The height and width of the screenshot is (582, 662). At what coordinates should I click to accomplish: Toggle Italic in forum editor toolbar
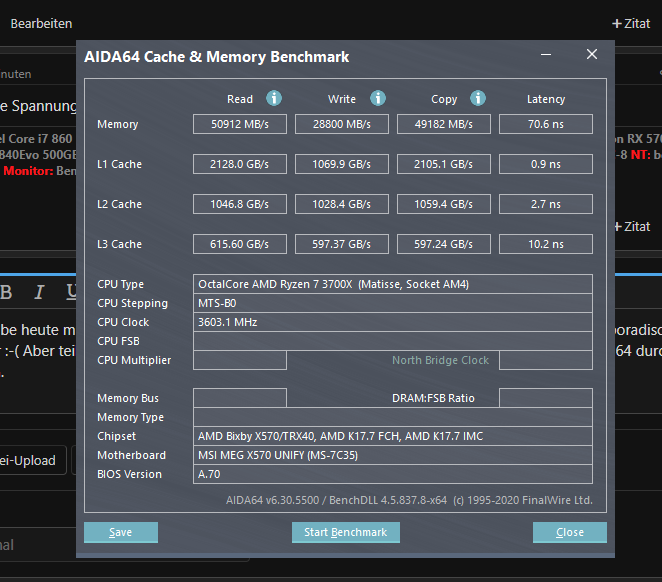[39, 292]
